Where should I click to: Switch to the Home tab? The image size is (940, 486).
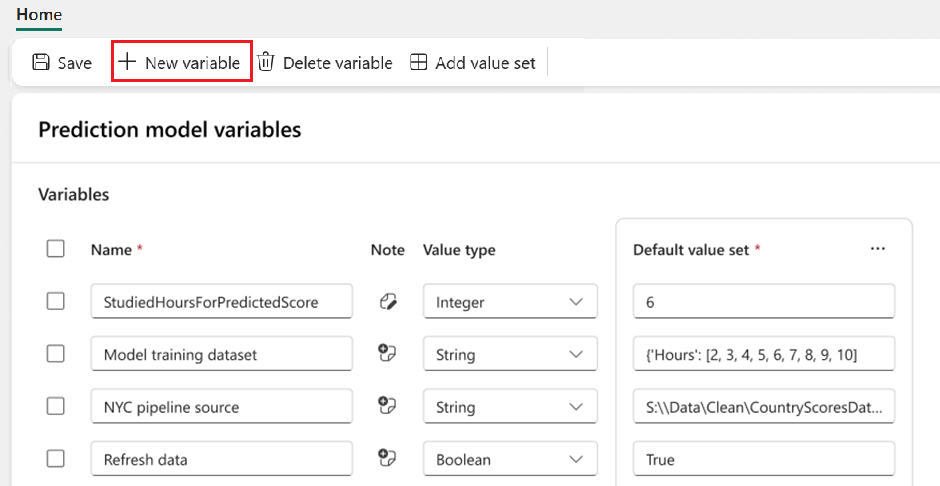click(x=39, y=15)
